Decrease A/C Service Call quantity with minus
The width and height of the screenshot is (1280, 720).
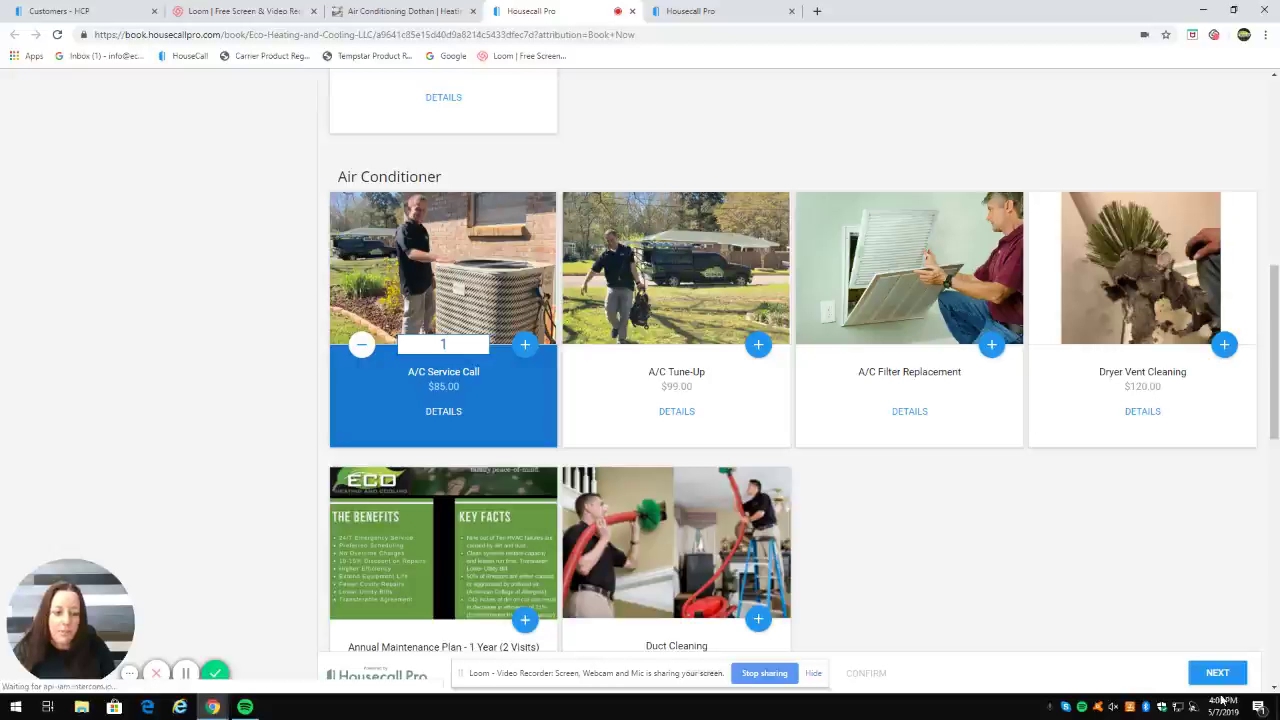coord(362,345)
